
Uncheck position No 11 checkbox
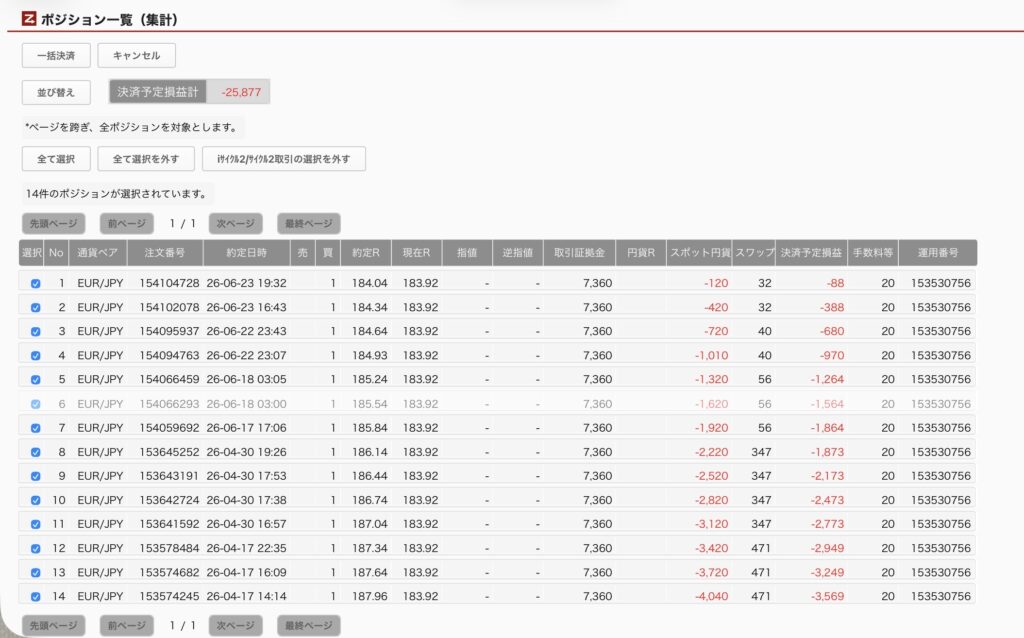click(35, 524)
